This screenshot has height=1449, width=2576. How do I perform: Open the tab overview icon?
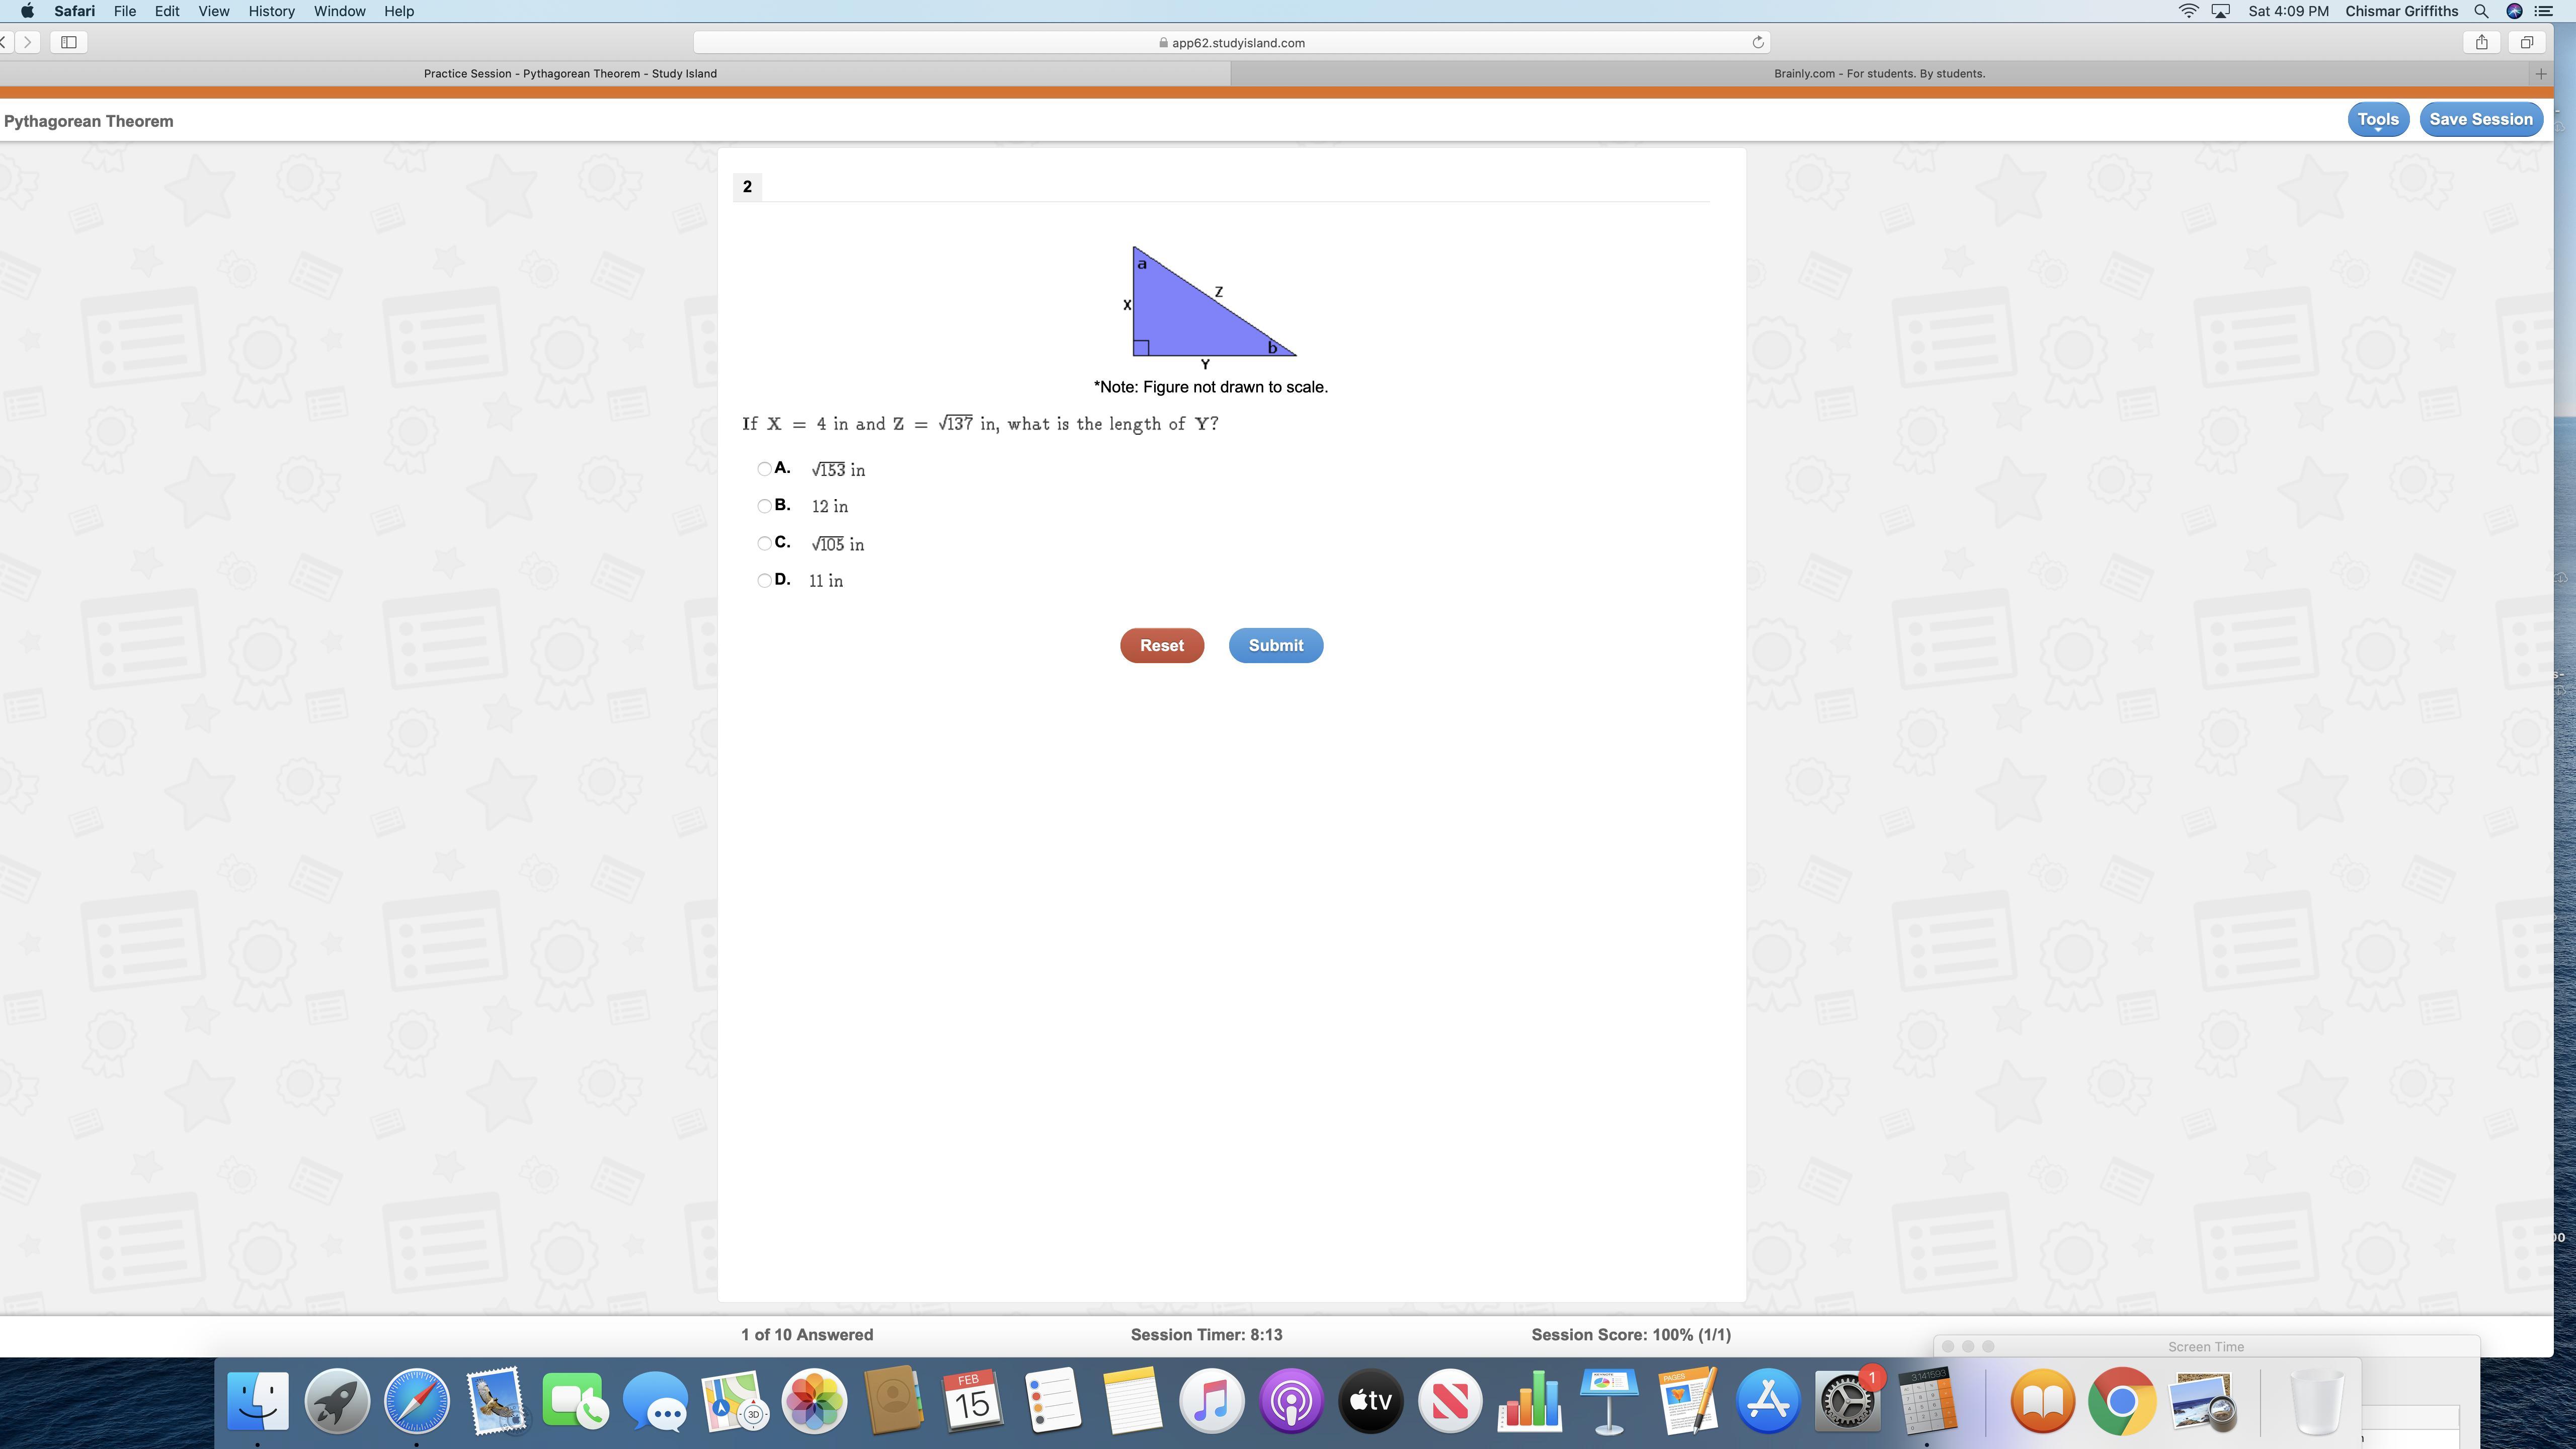tap(2526, 42)
